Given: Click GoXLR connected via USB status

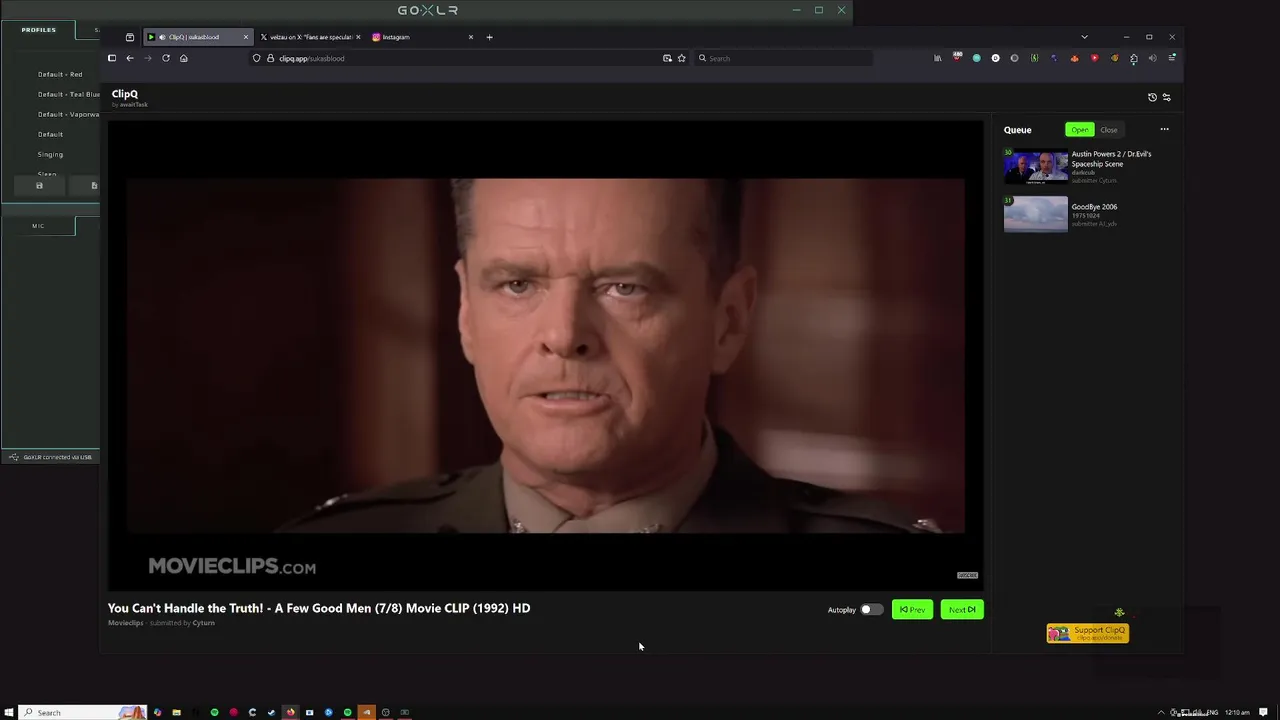Looking at the screenshot, I should 50,457.
